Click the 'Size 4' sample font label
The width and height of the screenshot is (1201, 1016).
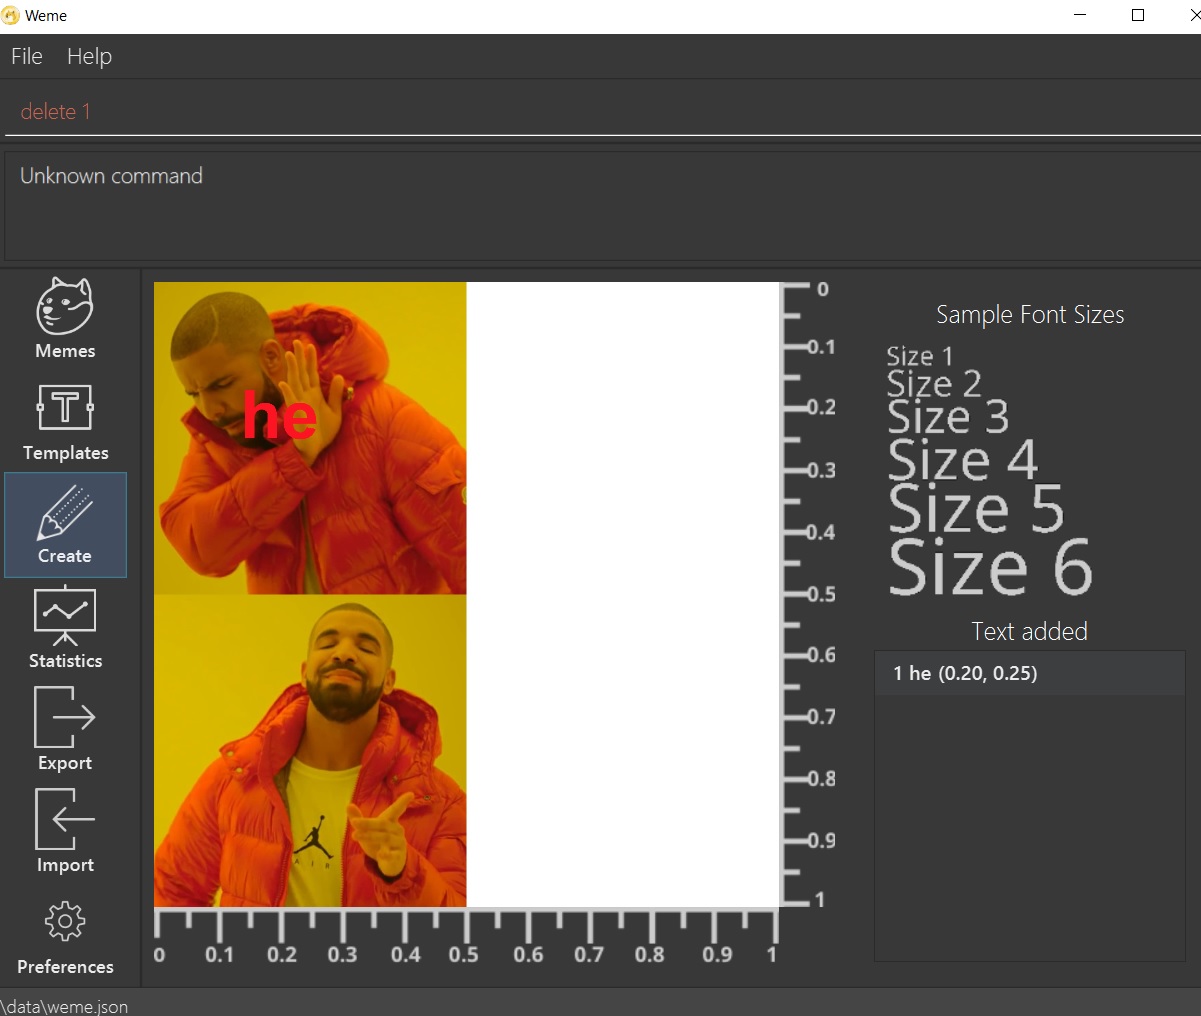[963, 461]
